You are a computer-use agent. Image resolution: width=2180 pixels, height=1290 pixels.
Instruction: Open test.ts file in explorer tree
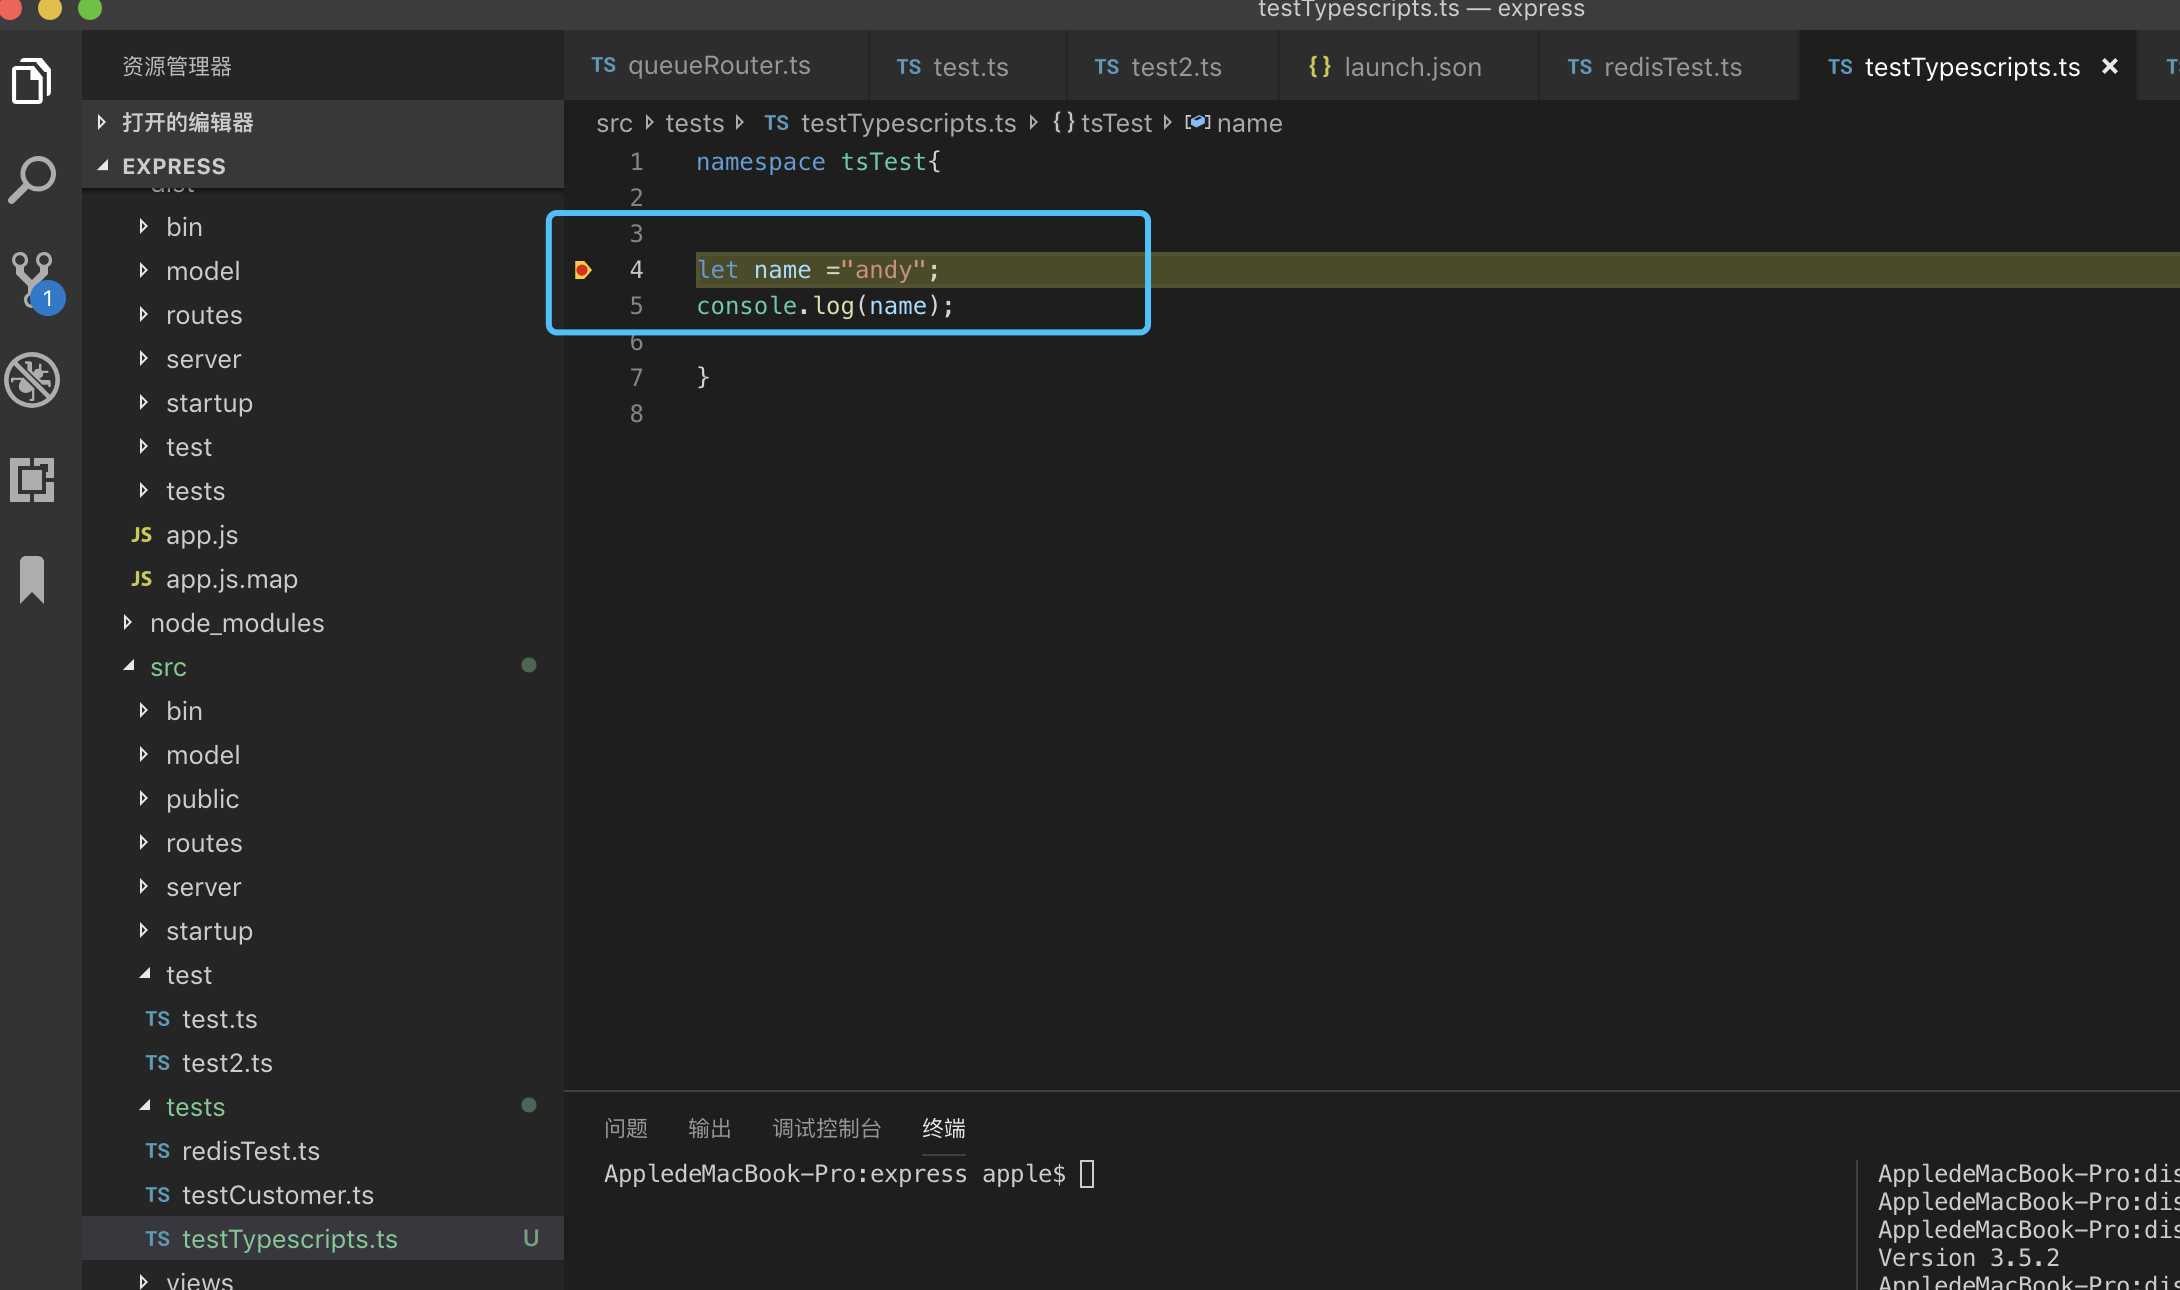[x=323, y=1019]
